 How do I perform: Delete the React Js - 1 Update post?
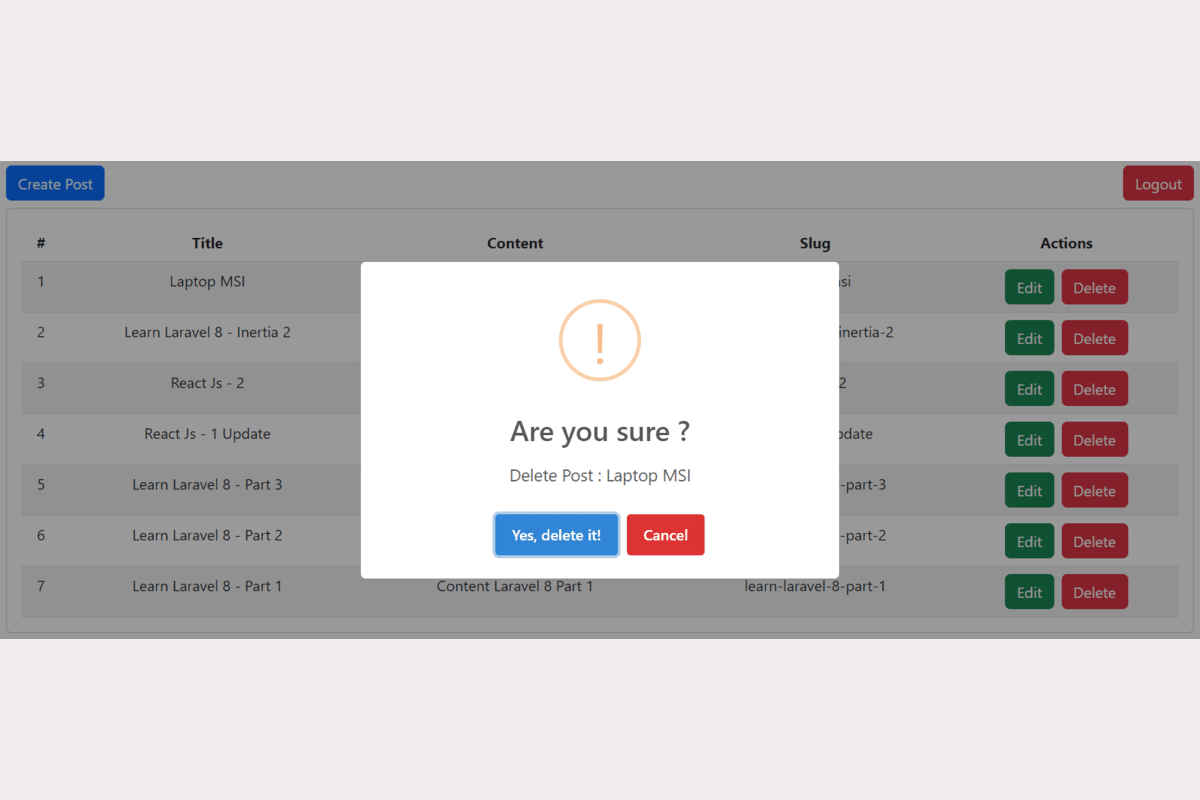[1094, 440]
